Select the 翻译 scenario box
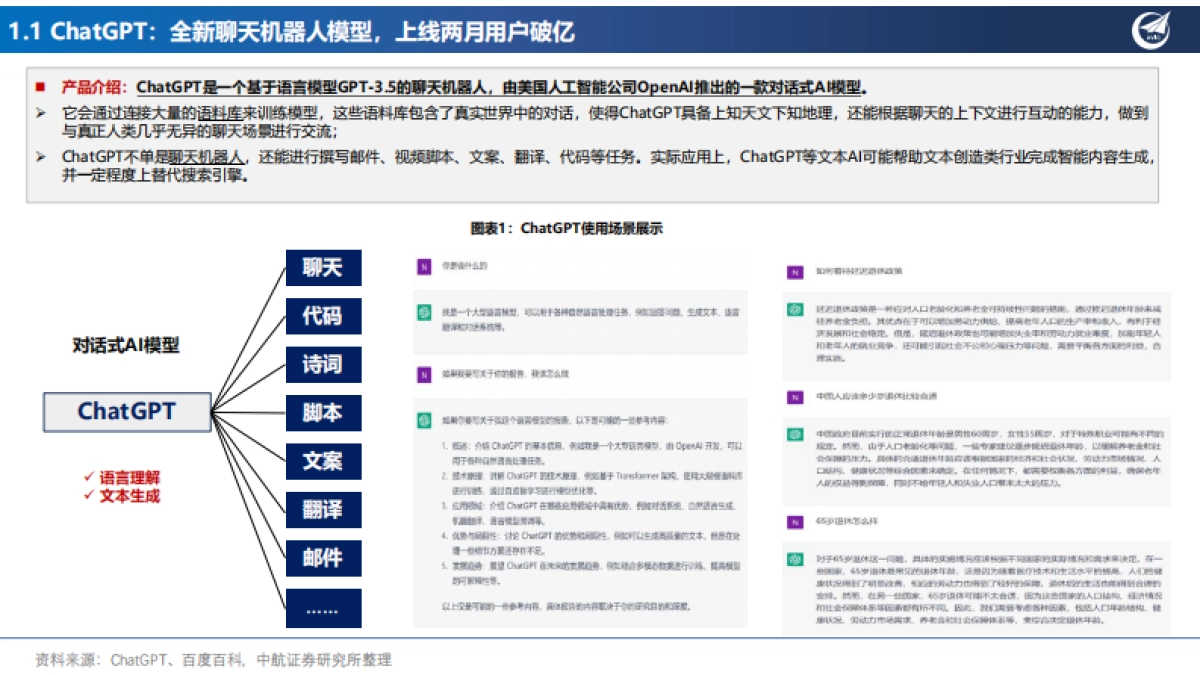 point(322,509)
